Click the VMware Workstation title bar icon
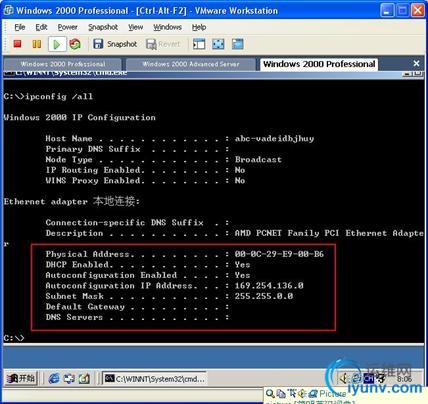This screenshot has height=404, width=428. (8, 10)
